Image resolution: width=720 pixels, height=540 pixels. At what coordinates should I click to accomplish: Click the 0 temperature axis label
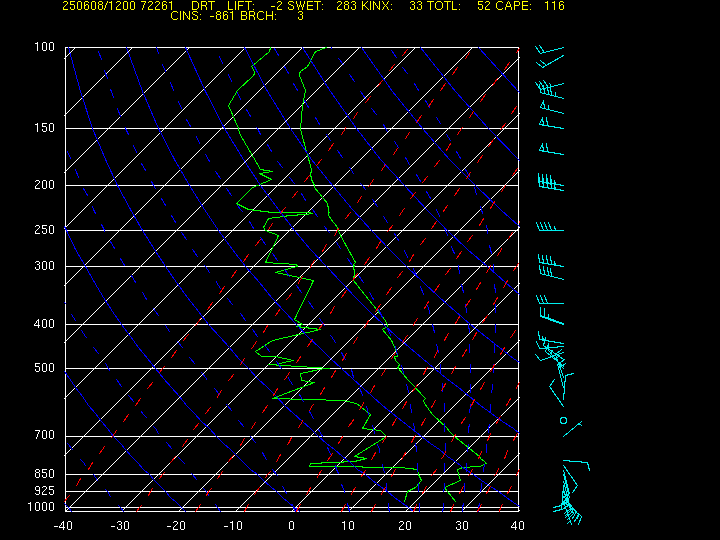coord(292,526)
